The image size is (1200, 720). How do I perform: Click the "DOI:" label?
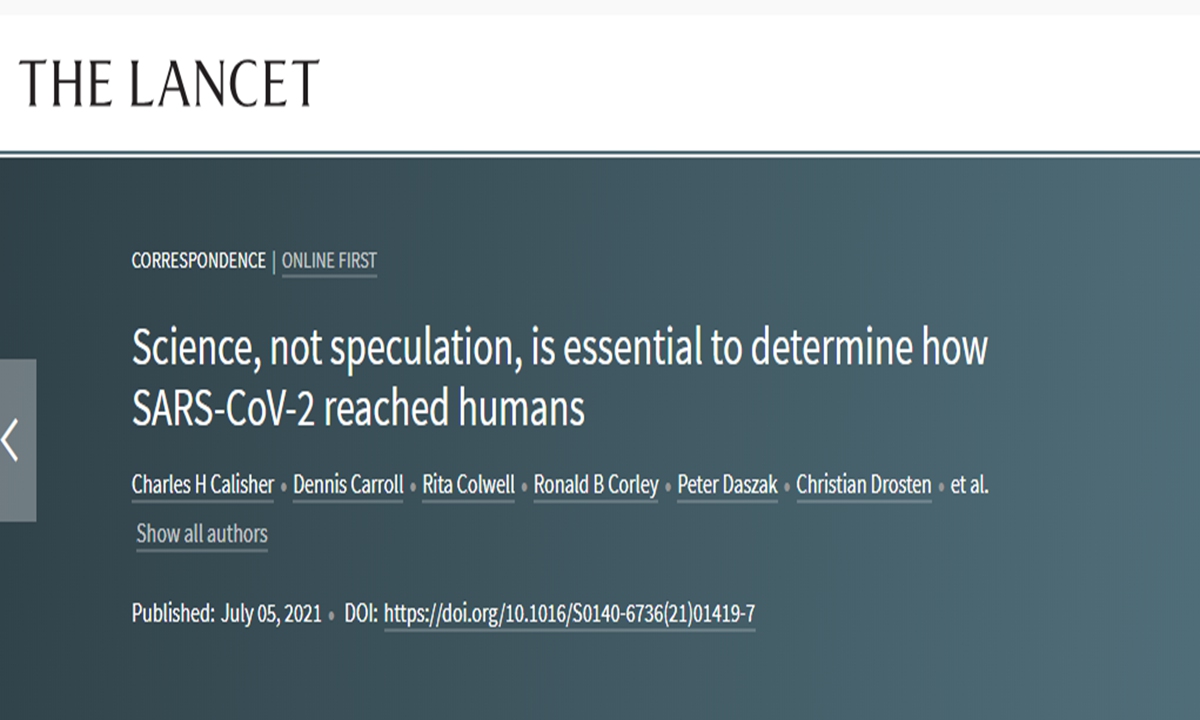360,614
